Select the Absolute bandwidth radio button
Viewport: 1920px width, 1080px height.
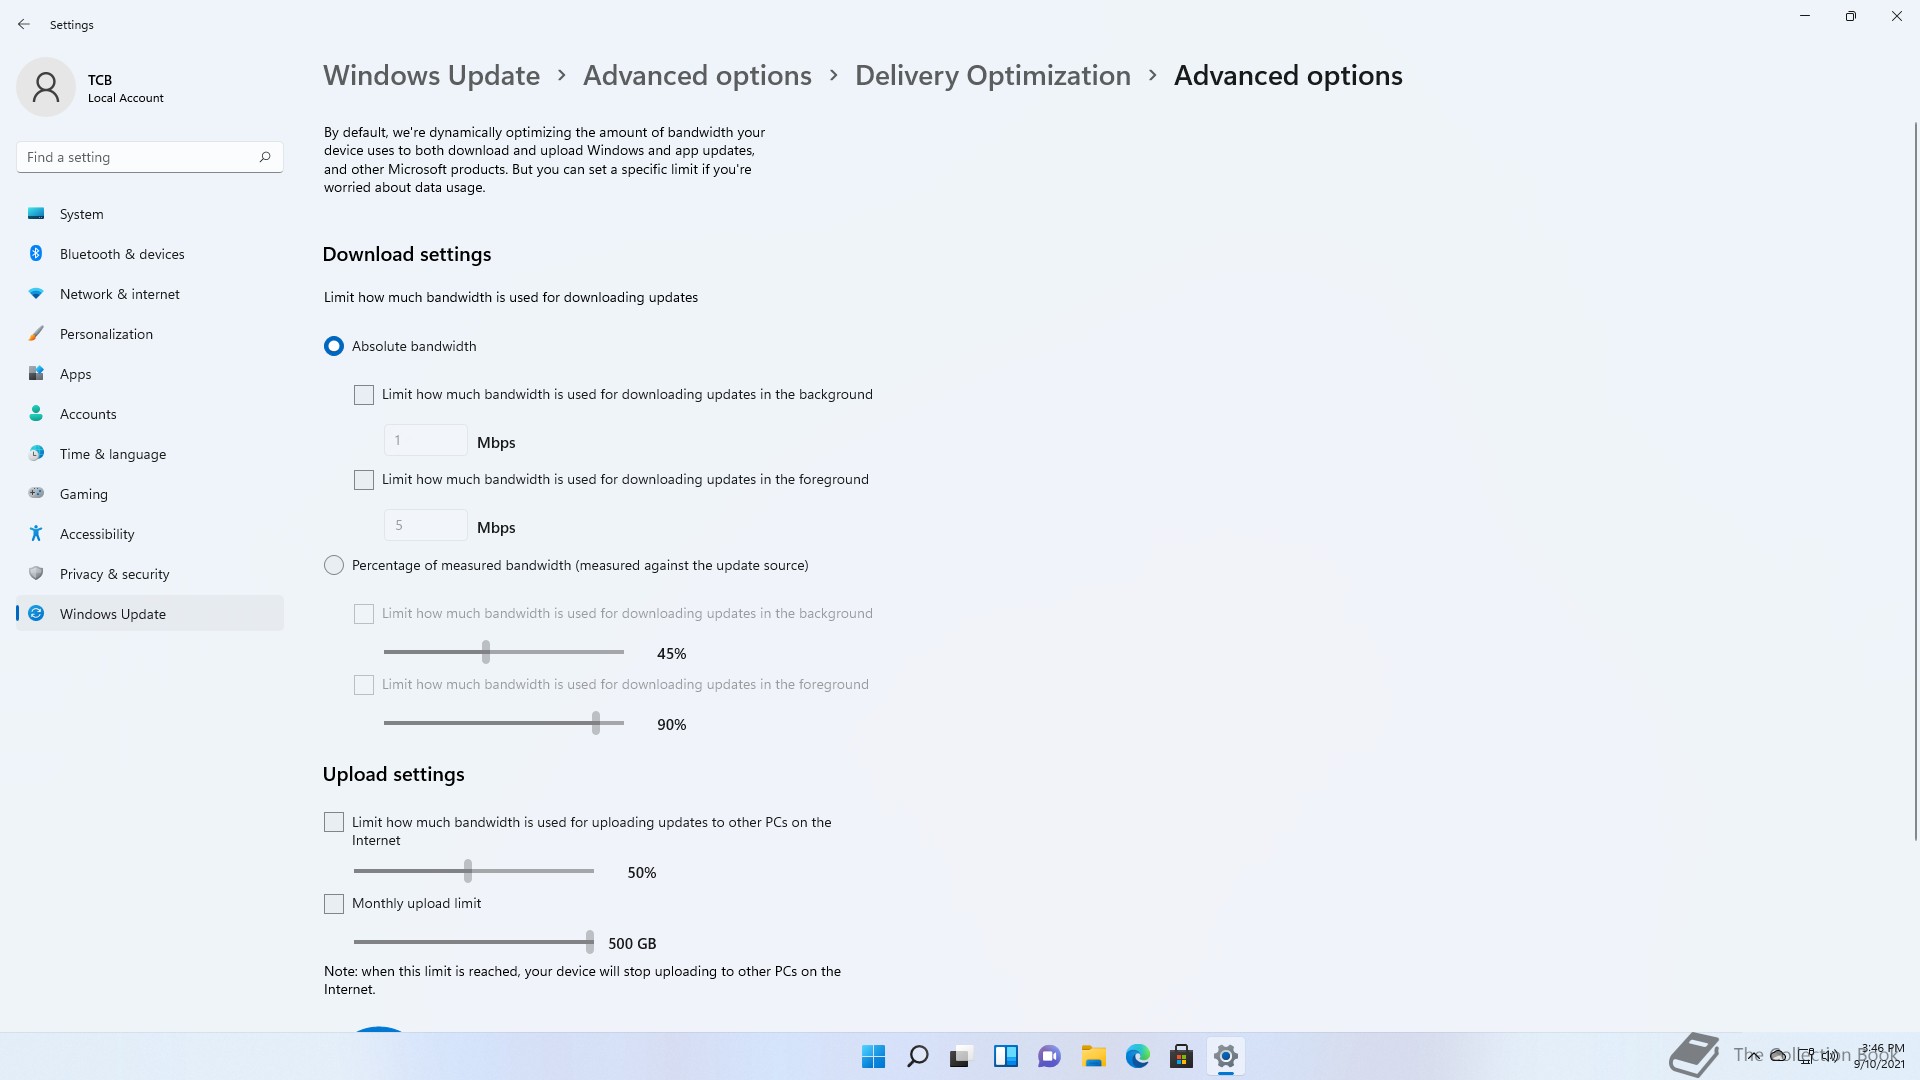(x=334, y=346)
